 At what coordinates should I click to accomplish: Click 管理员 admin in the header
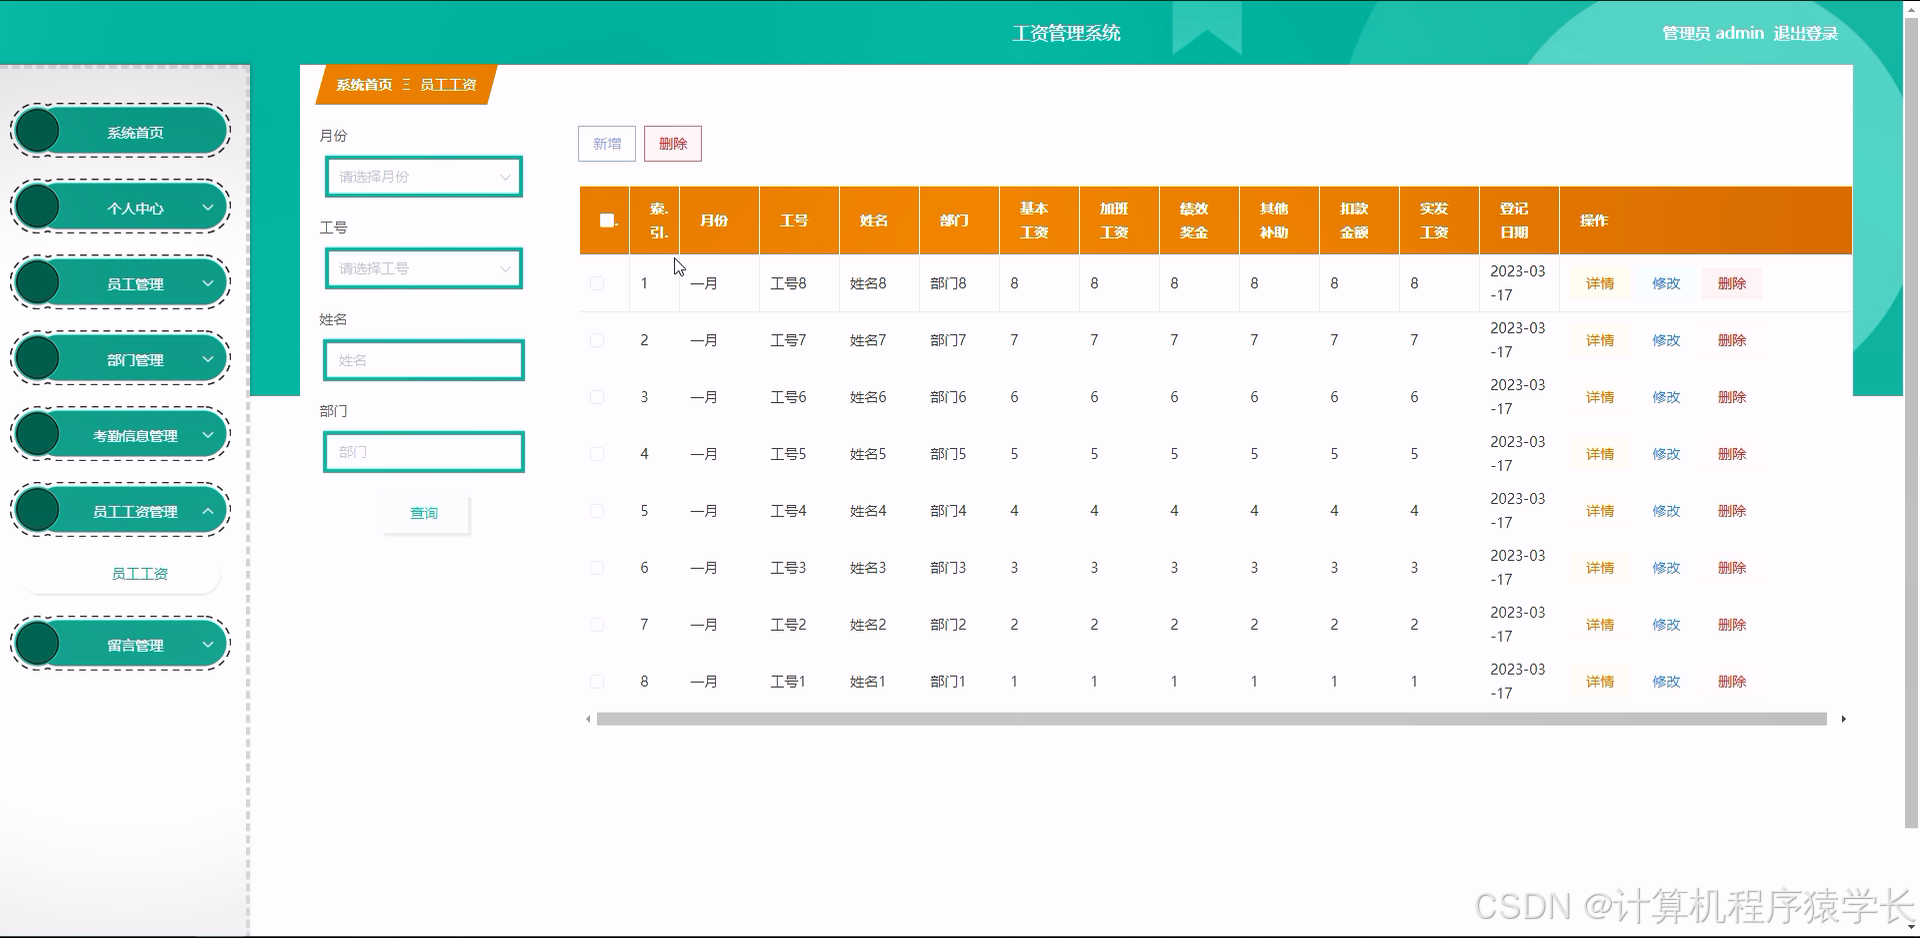[x=1713, y=33]
